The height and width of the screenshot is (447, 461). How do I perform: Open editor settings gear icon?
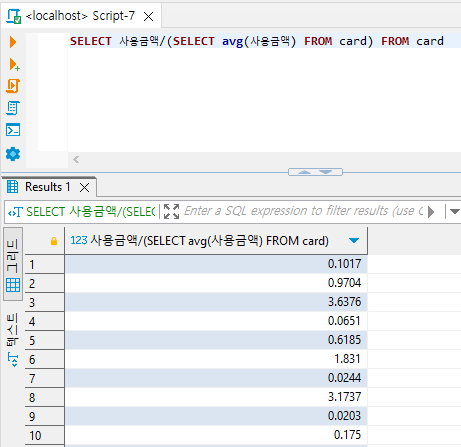13,154
